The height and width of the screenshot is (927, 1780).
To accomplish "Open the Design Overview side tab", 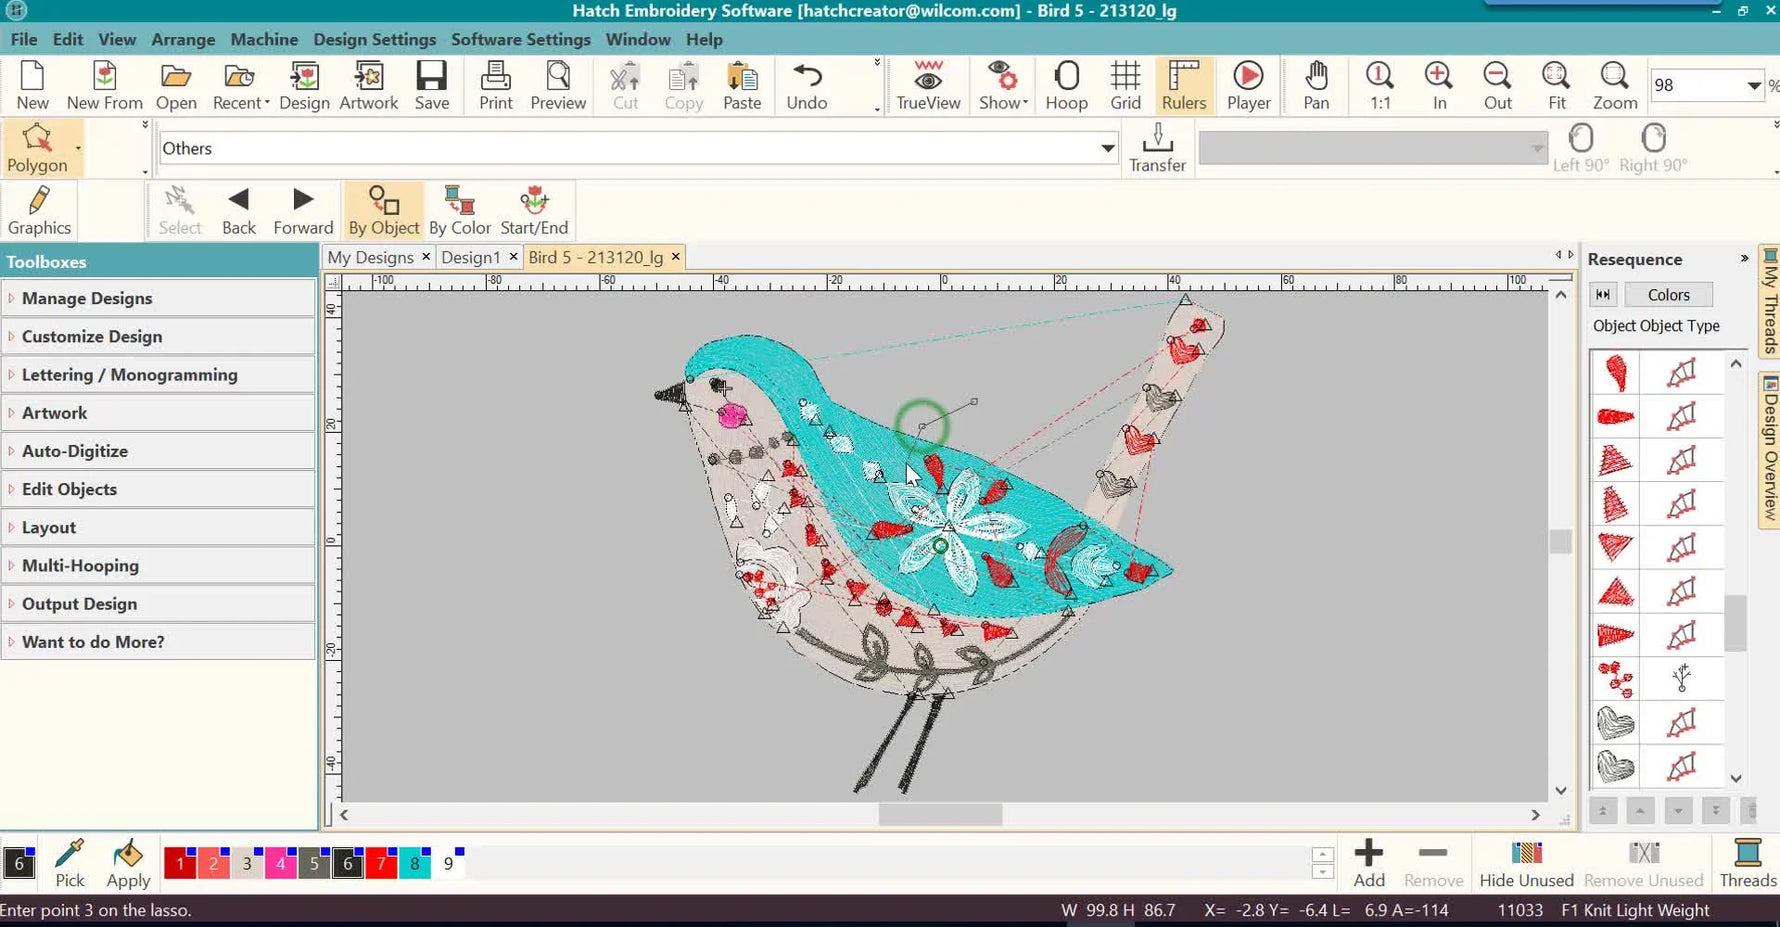I will point(1769,448).
